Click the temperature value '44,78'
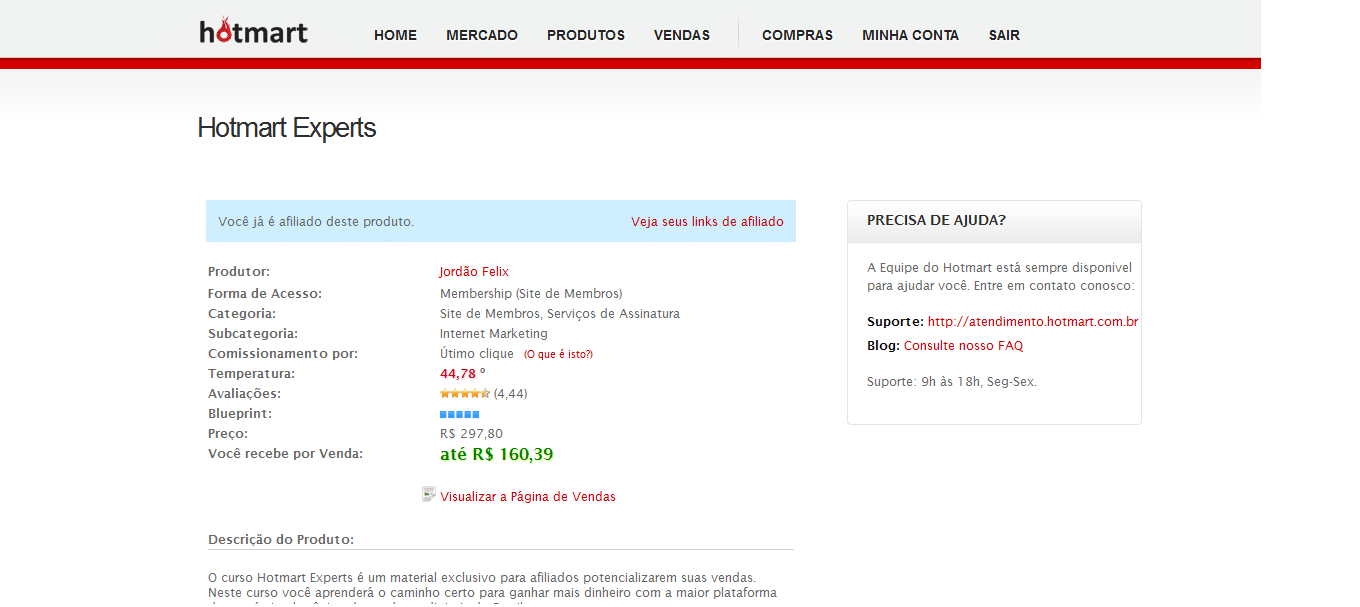The image size is (1360, 607). point(458,374)
